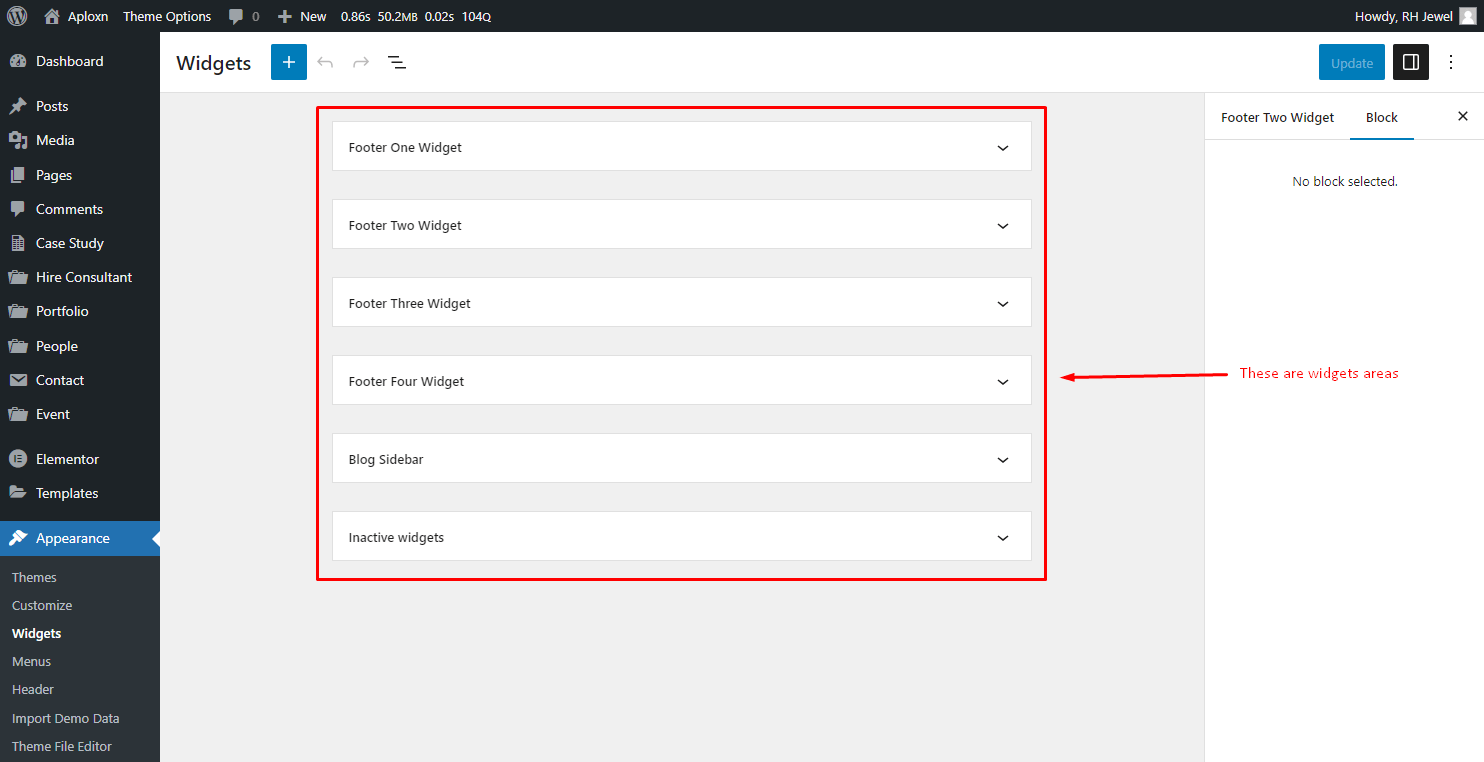Expand the Blog Sidebar chevron
The height and width of the screenshot is (762, 1484).
1003,459
